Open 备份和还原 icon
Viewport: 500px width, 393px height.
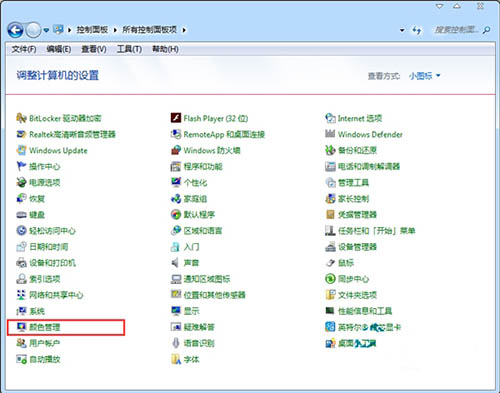tap(330, 150)
